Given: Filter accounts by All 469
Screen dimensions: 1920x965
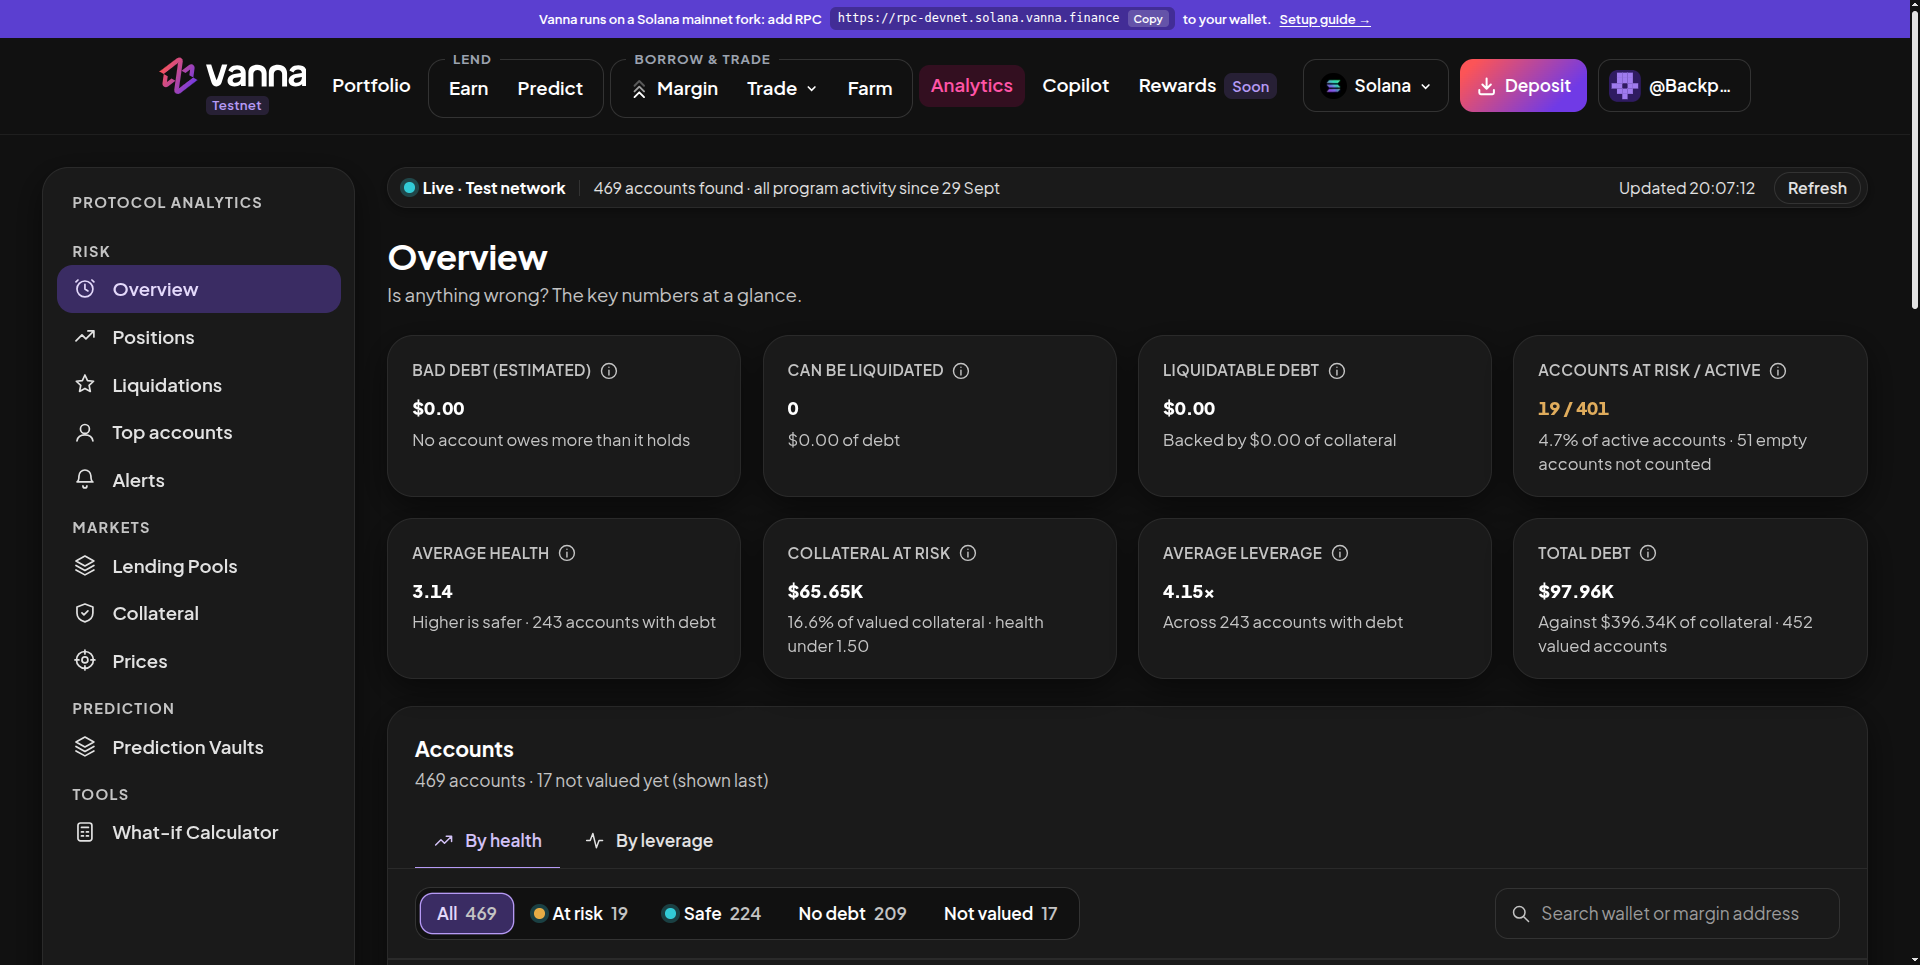Looking at the screenshot, I should point(466,914).
